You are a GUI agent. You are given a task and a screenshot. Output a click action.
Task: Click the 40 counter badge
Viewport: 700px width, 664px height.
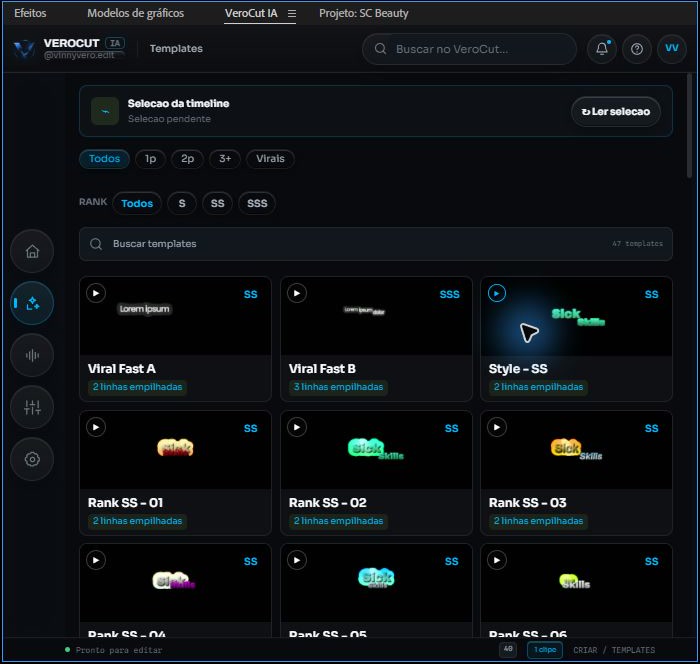click(x=508, y=649)
